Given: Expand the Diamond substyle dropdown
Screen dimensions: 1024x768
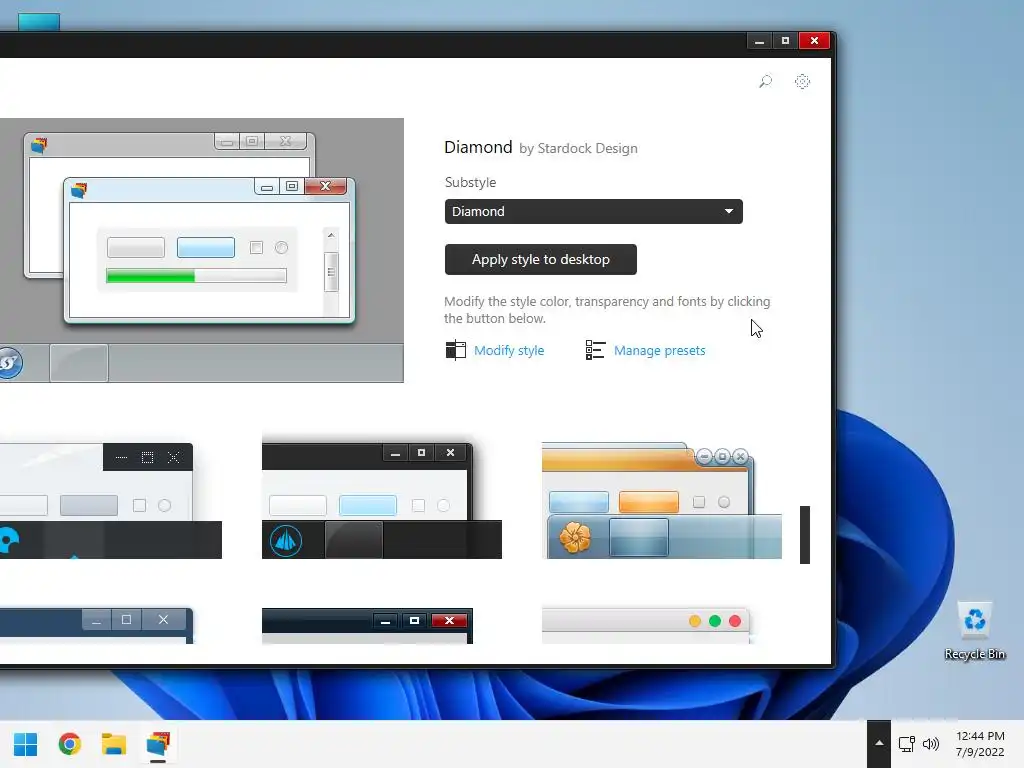Looking at the screenshot, I should pos(593,212).
